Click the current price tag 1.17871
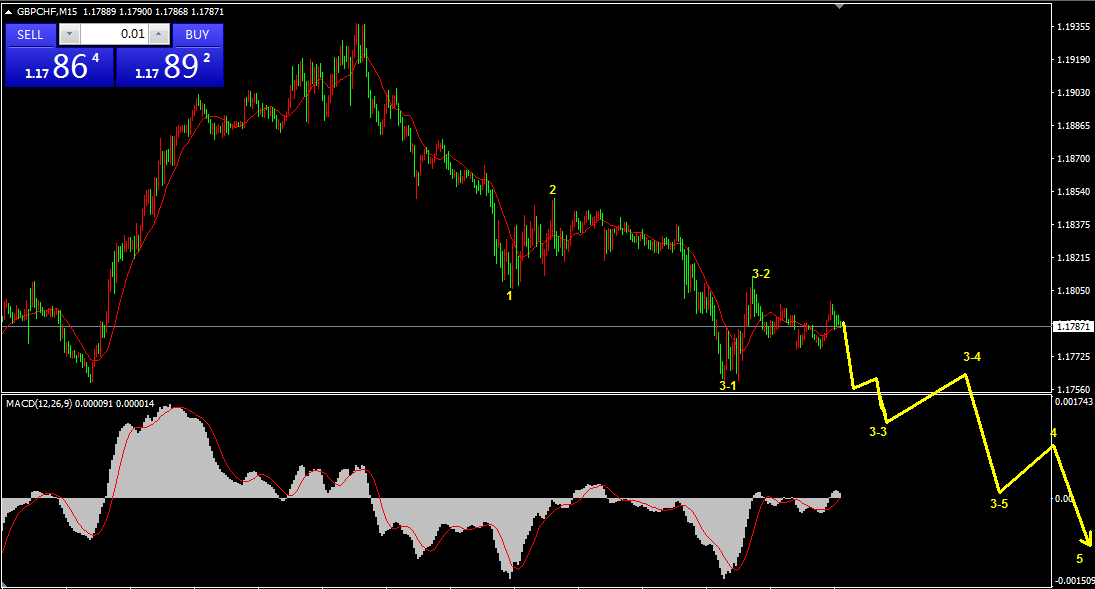Viewport: 1095px width, 589px height. tap(1073, 326)
